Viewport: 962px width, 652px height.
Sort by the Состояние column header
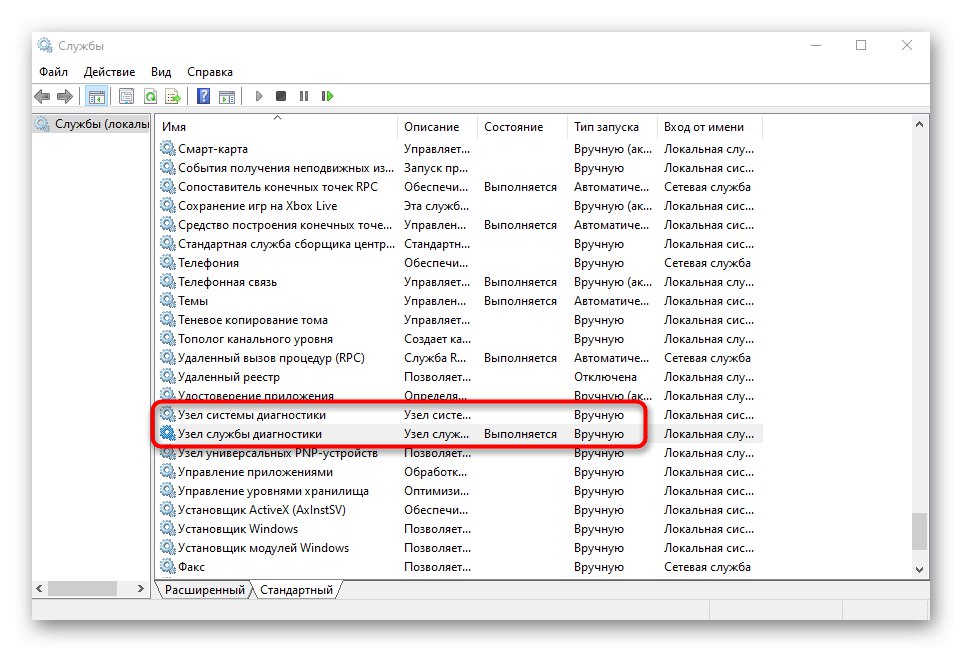(x=522, y=126)
